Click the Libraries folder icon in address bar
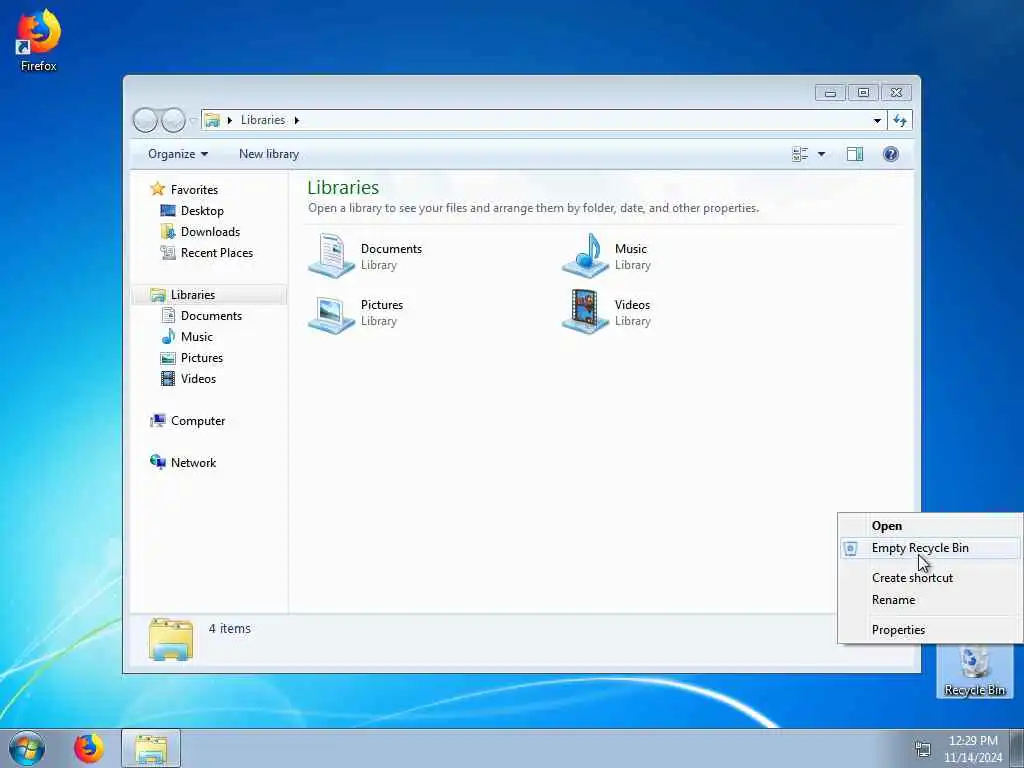 point(212,120)
